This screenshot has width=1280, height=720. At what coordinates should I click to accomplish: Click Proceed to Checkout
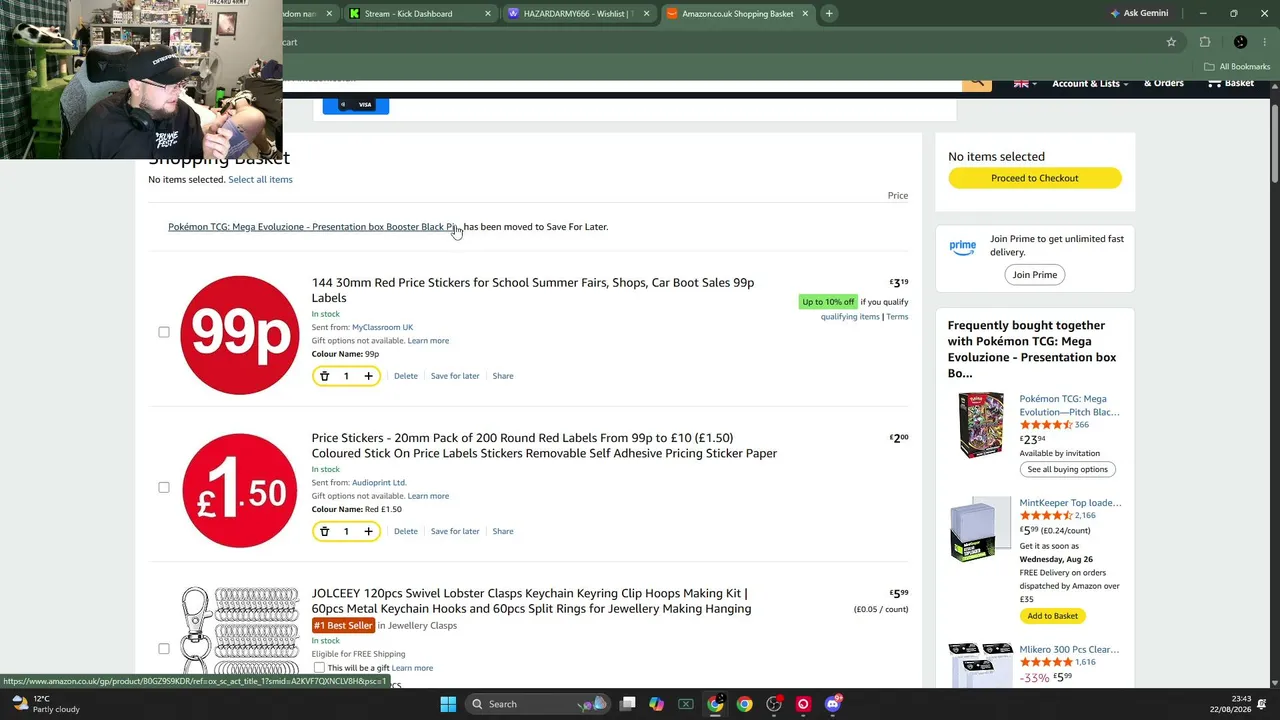1035,178
